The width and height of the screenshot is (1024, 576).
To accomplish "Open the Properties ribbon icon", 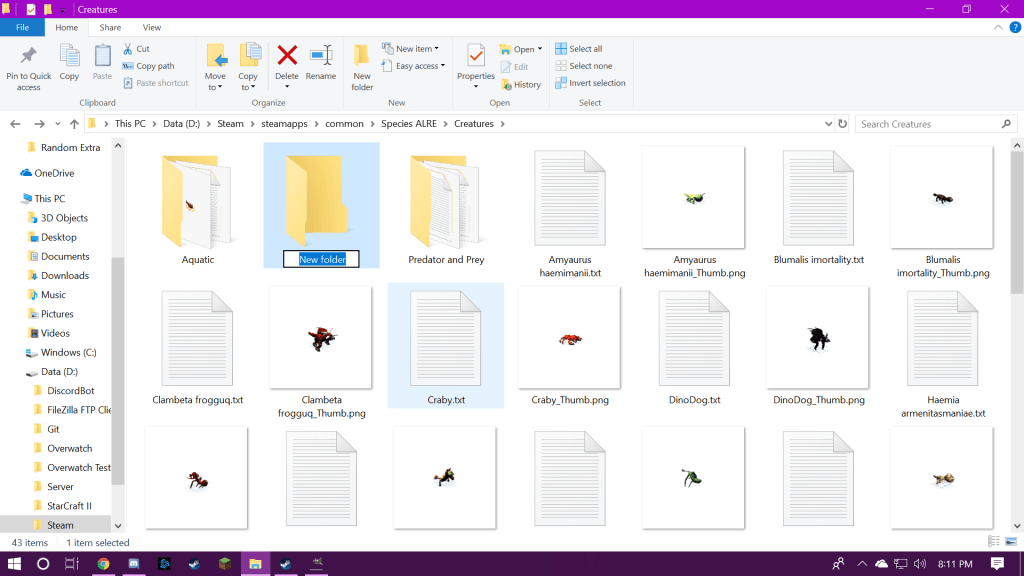I will tap(476, 56).
